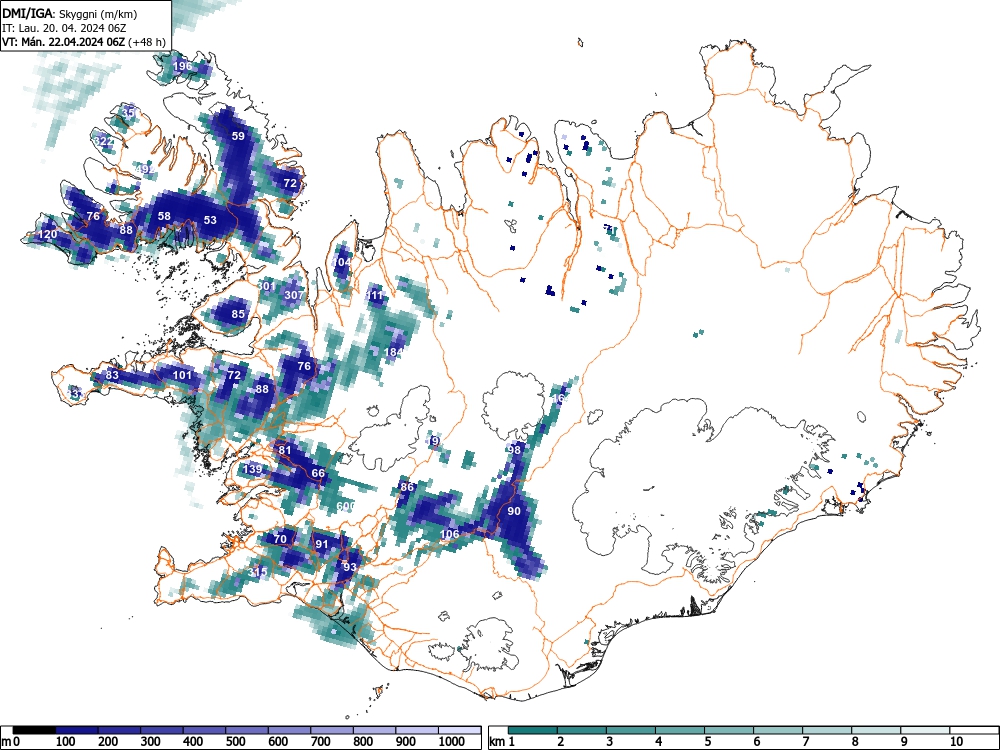The height and width of the screenshot is (750, 1000).
Task: Click the '10' label on the kilometer legend
Action: 955,742
